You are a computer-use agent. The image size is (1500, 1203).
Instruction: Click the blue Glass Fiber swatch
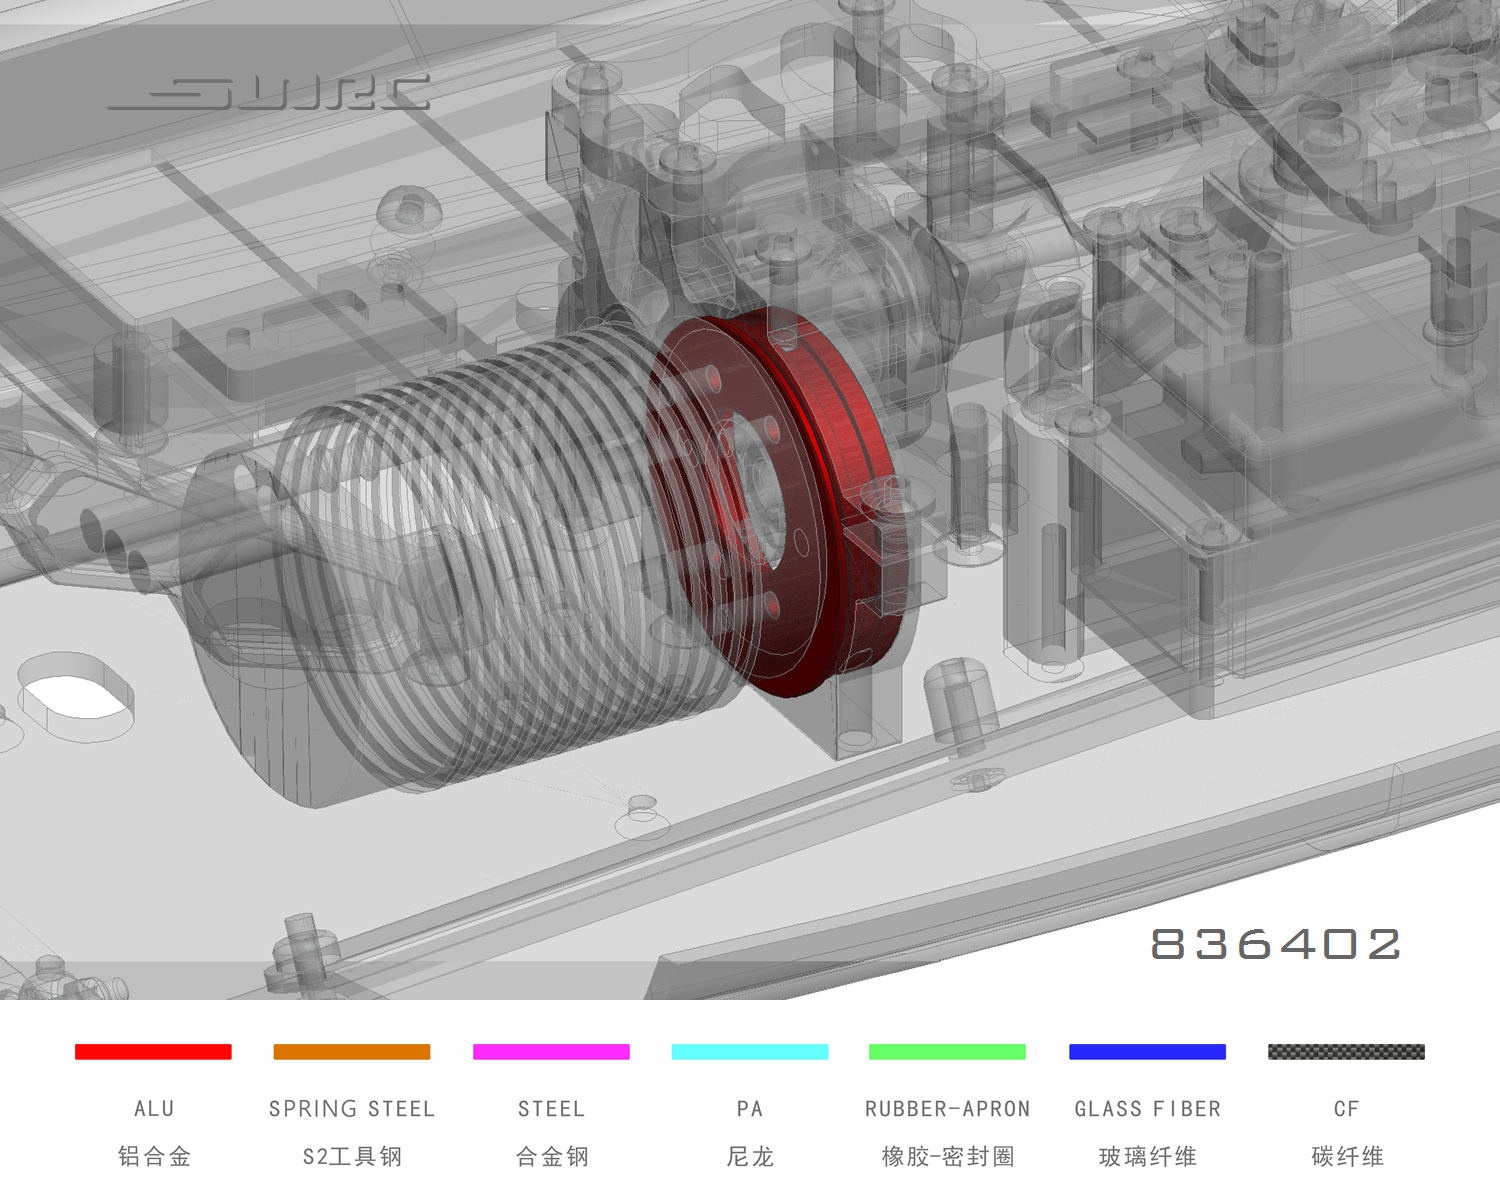(1147, 1052)
